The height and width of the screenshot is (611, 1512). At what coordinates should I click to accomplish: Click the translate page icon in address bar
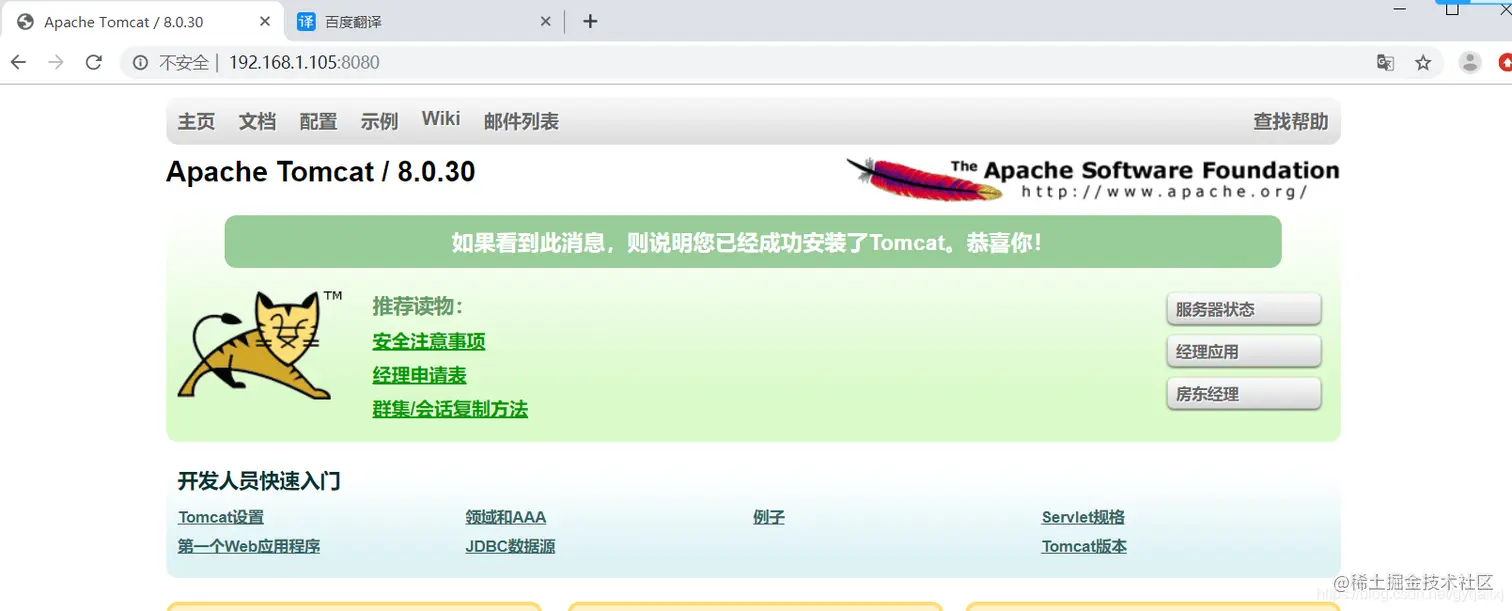[x=1385, y=62]
